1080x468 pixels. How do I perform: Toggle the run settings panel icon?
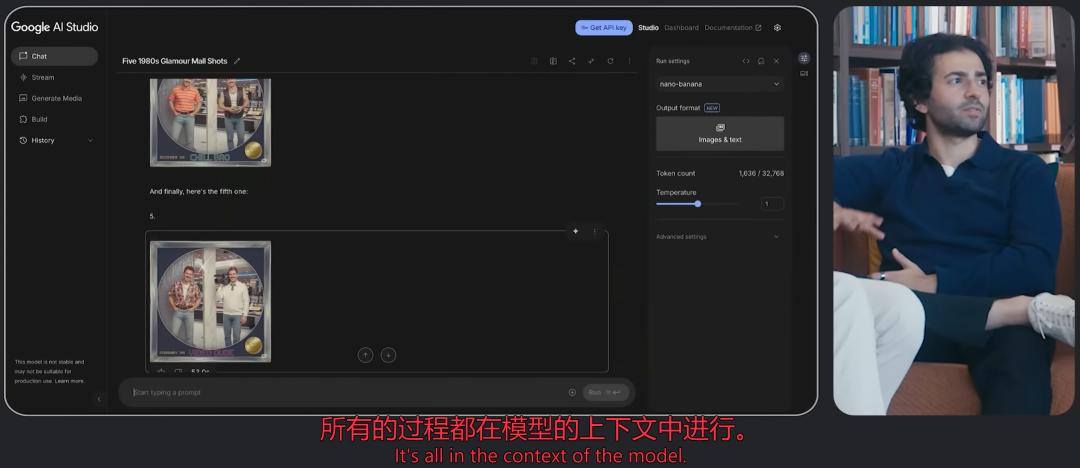pos(804,58)
